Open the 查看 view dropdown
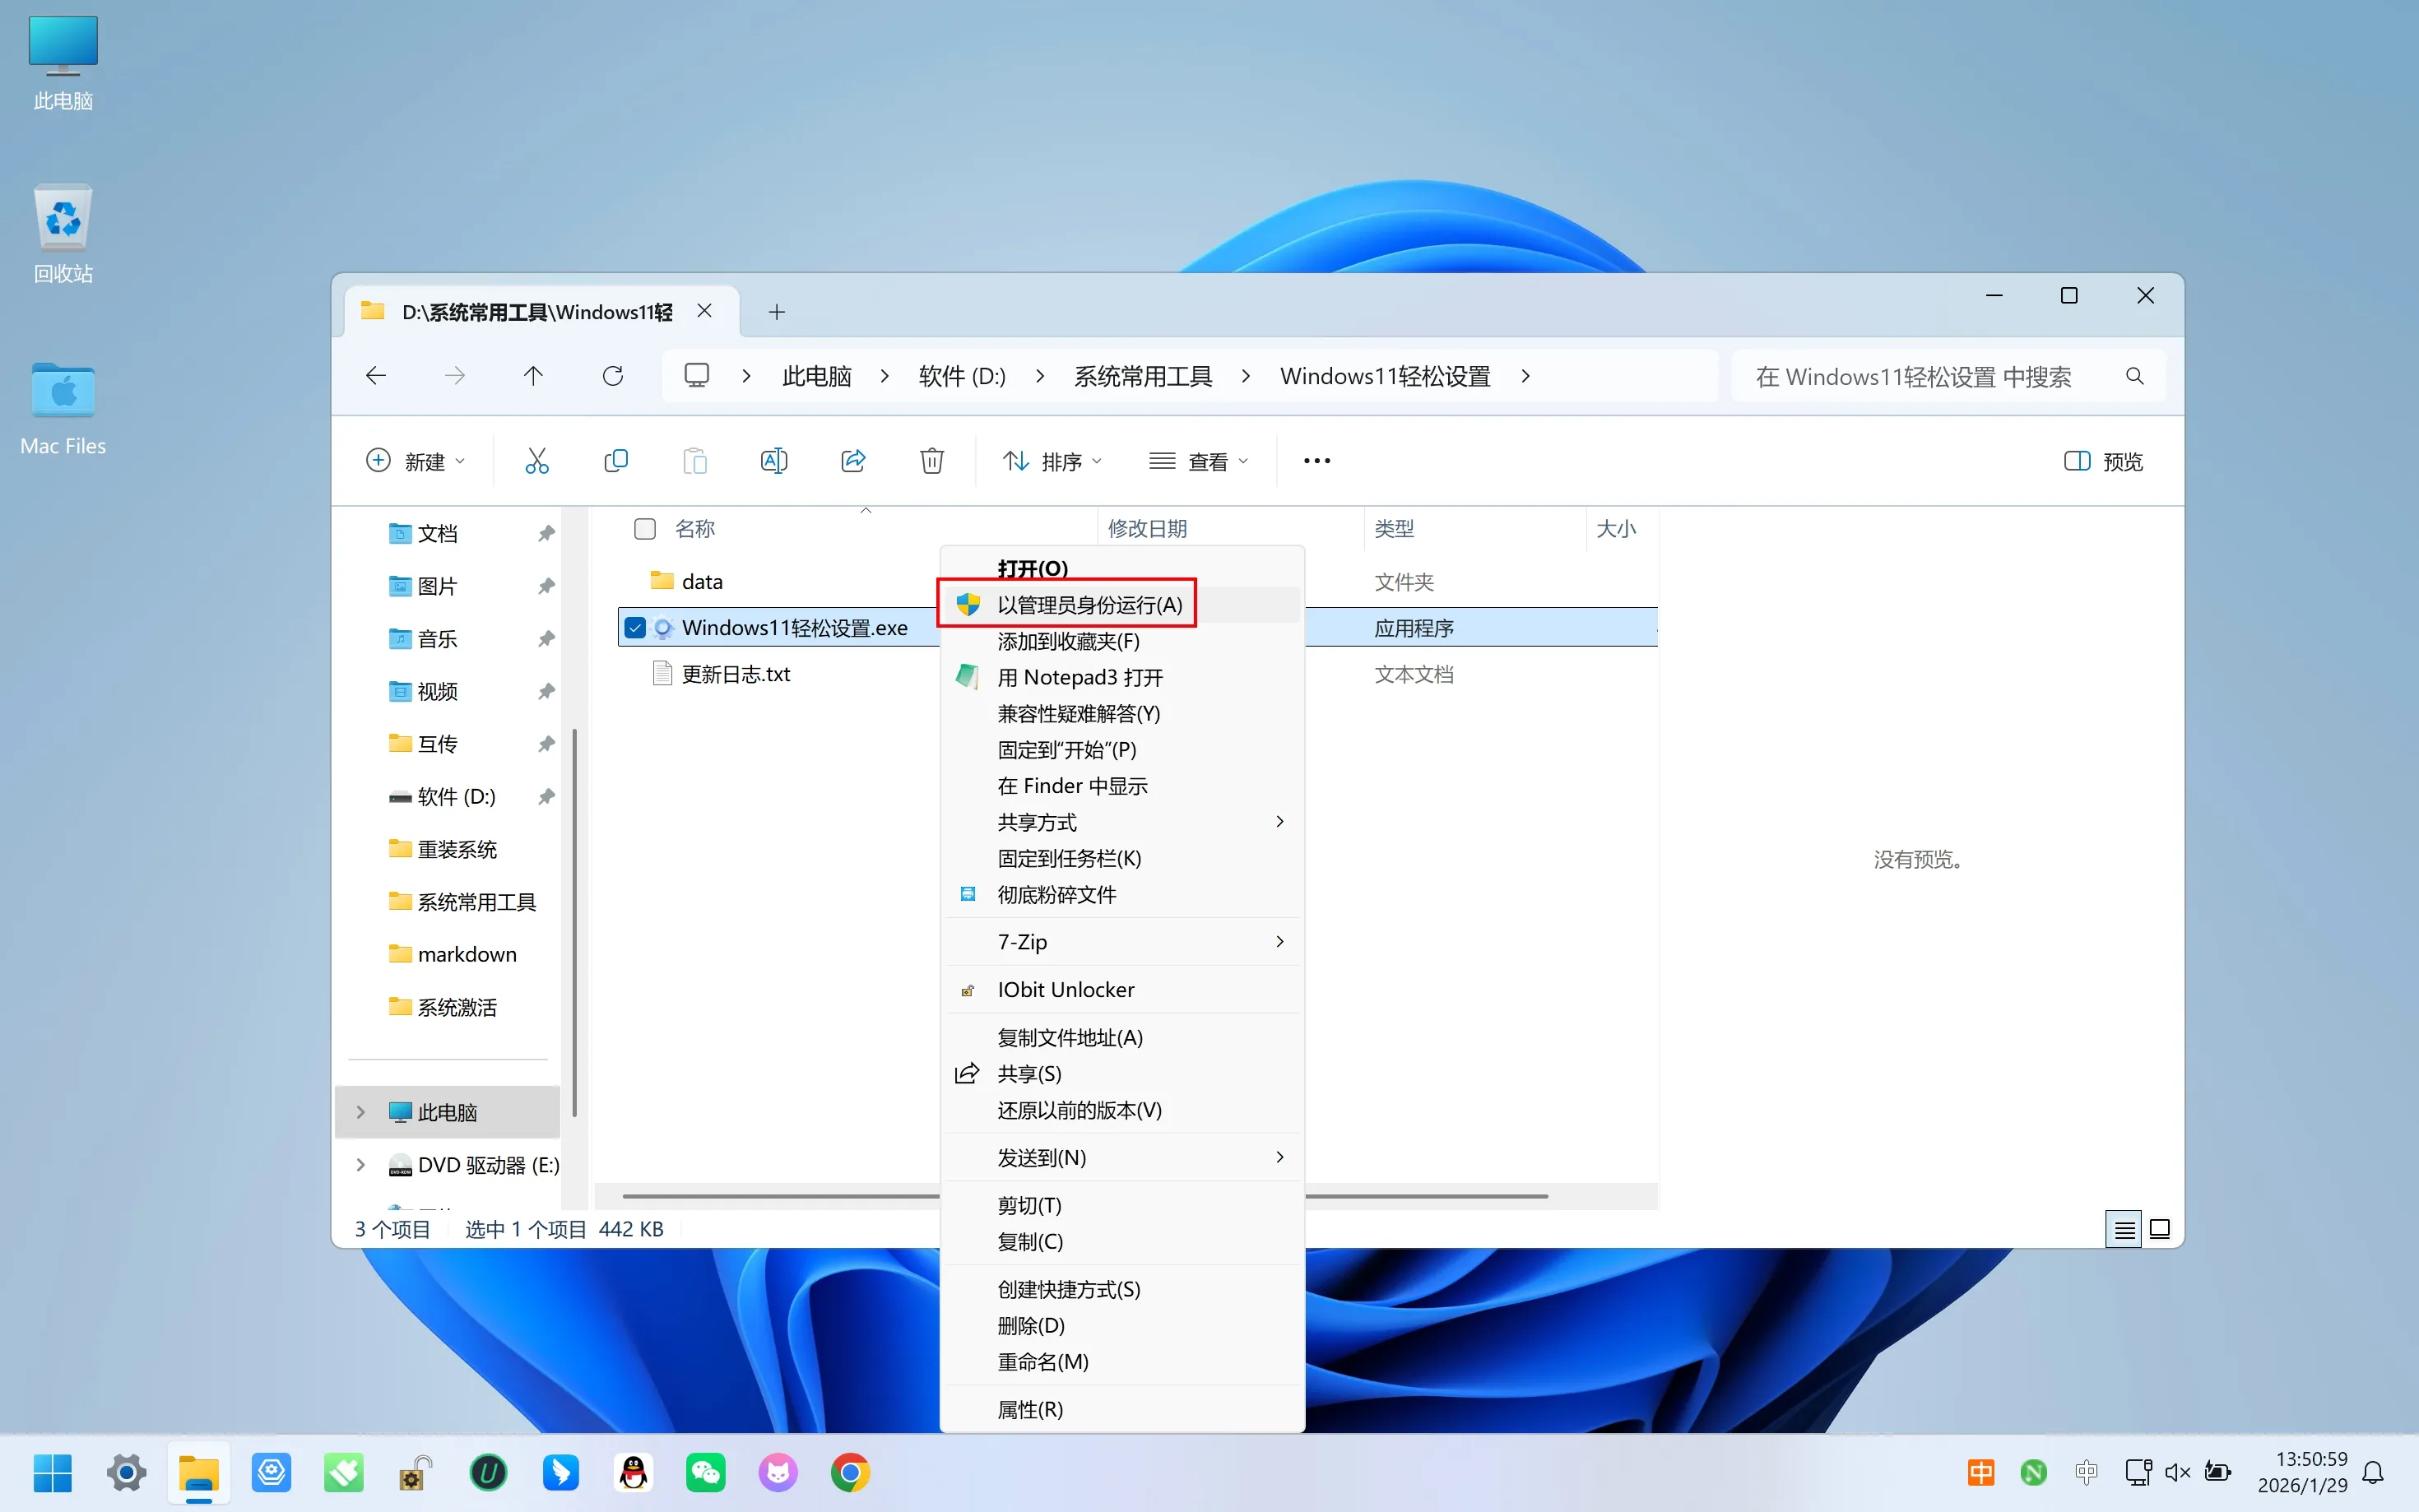 coord(1199,461)
